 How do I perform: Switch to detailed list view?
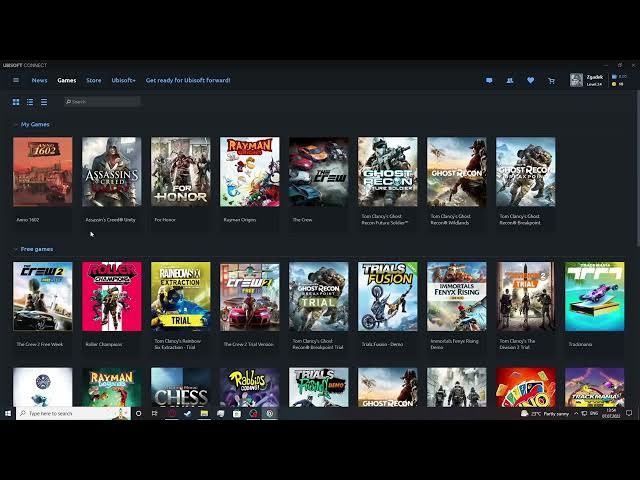pos(30,102)
